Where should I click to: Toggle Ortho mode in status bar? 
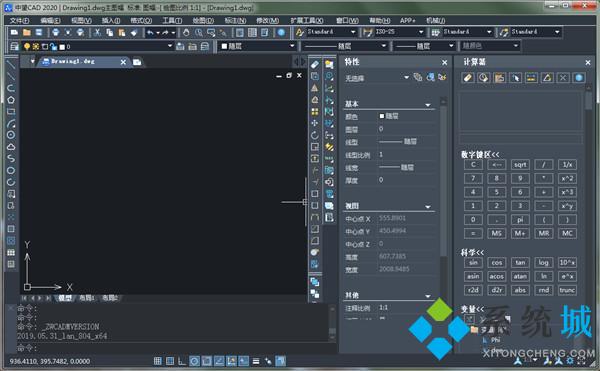[182, 361]
